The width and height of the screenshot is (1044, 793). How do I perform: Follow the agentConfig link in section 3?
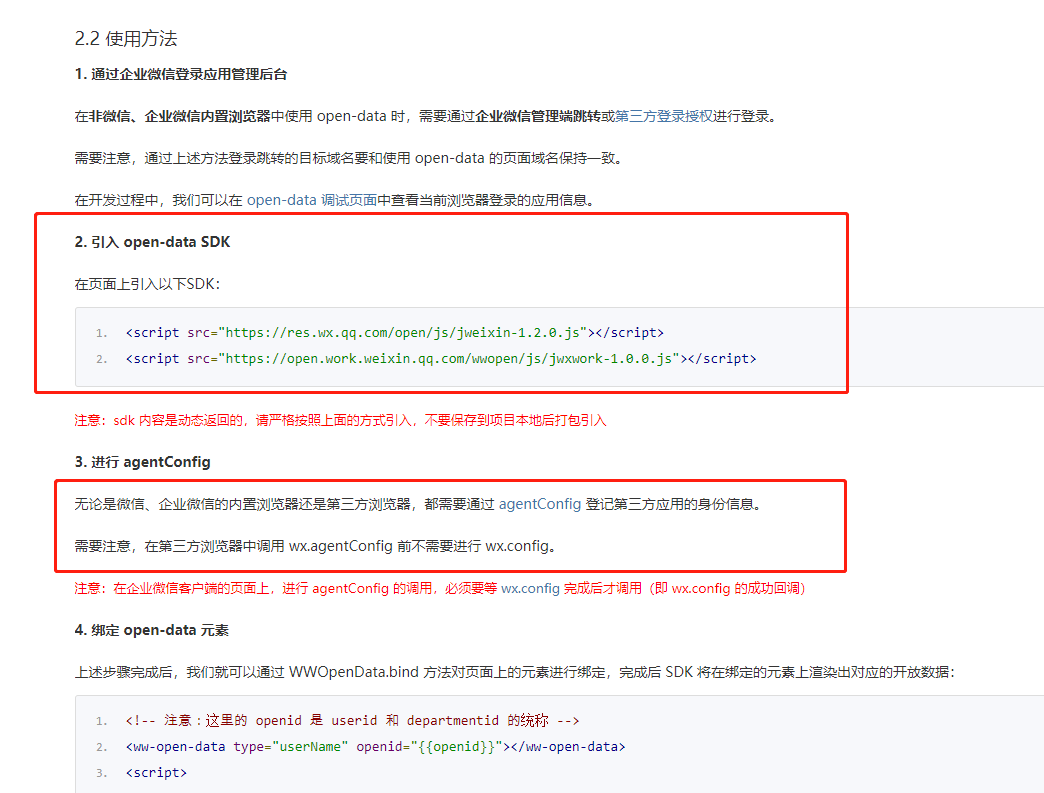point(540,504)
